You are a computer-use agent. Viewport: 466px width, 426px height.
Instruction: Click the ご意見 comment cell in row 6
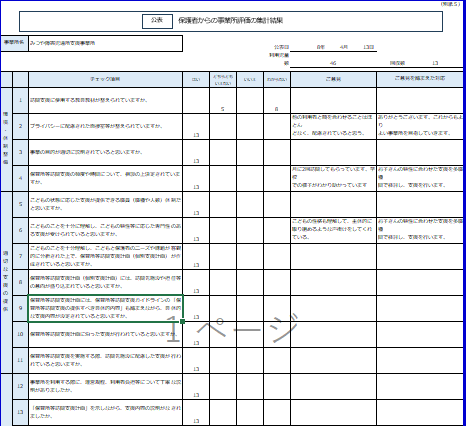(334, 230)
